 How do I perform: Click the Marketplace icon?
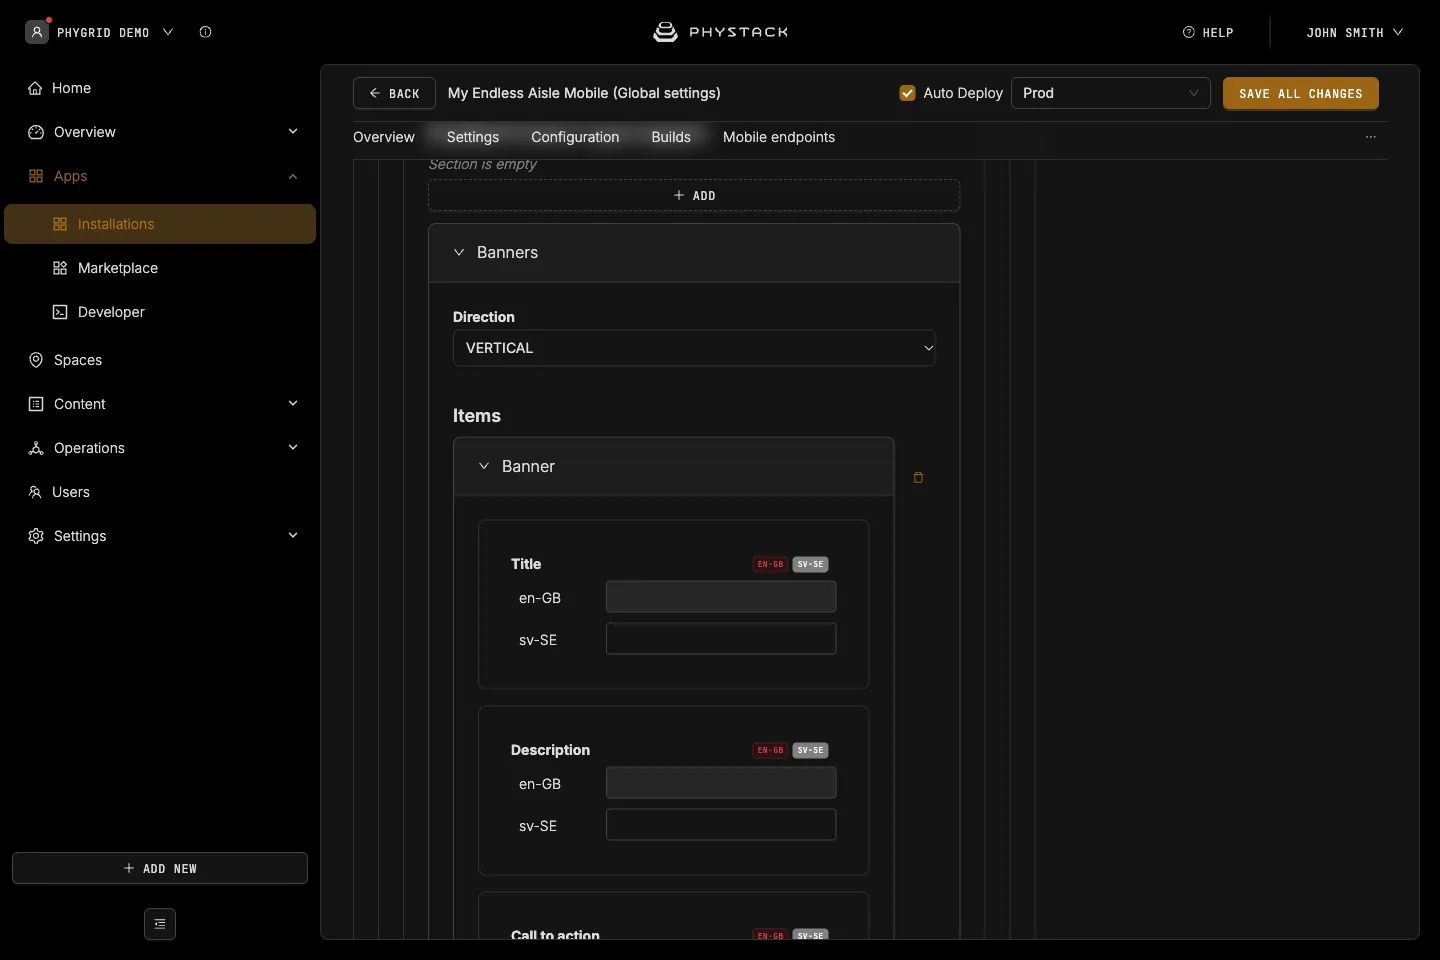(x=60, y=268)
